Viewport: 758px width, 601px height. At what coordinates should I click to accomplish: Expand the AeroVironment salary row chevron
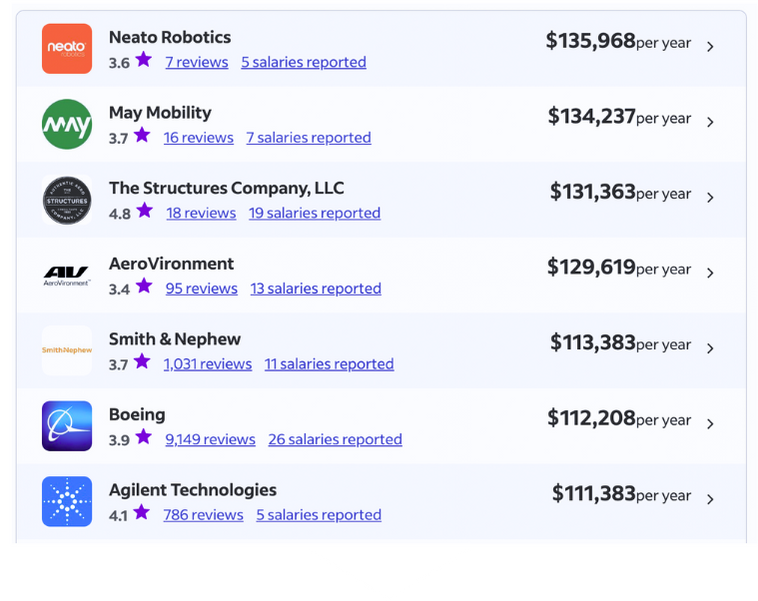pyautogui.click(x=710, y=273)
